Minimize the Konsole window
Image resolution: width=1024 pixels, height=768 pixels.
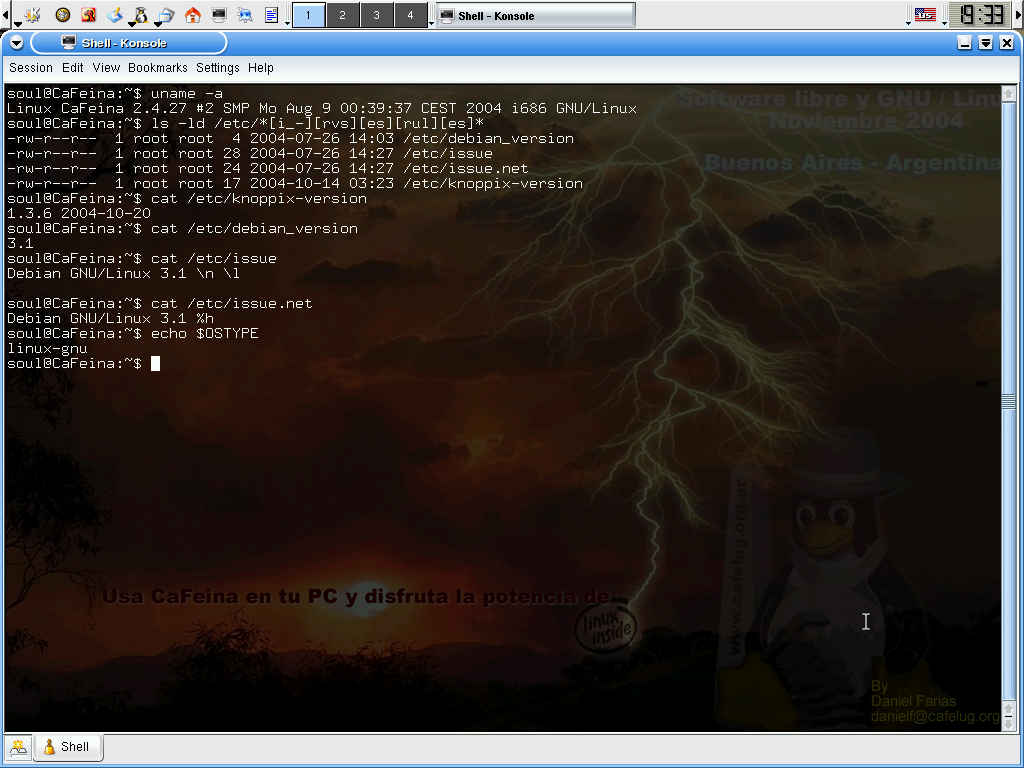(x=964, y=43)
